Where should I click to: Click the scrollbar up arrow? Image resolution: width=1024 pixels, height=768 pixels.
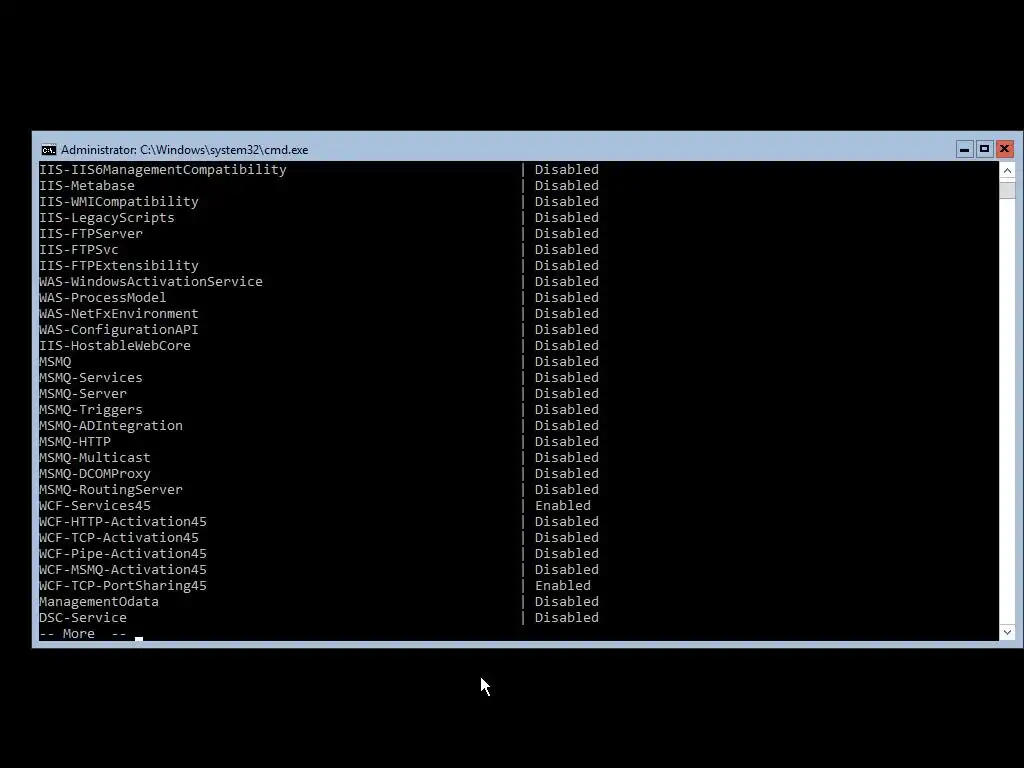[1007, 170]
